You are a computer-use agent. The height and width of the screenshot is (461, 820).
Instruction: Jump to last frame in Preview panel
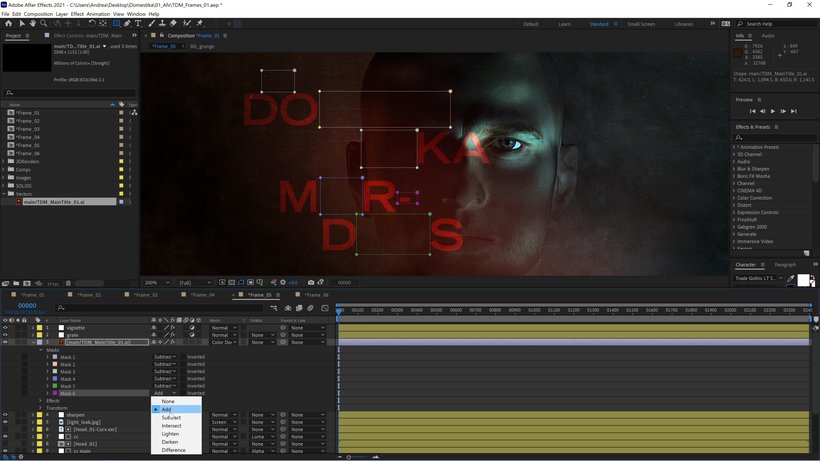[x=794, y=111]
